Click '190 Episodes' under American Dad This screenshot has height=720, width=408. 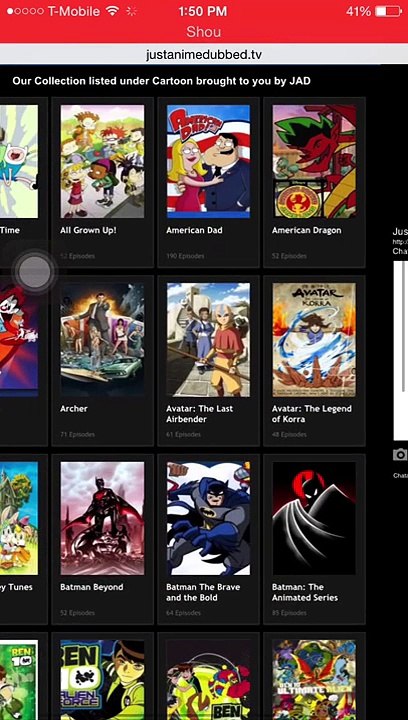tap(185, 256)
